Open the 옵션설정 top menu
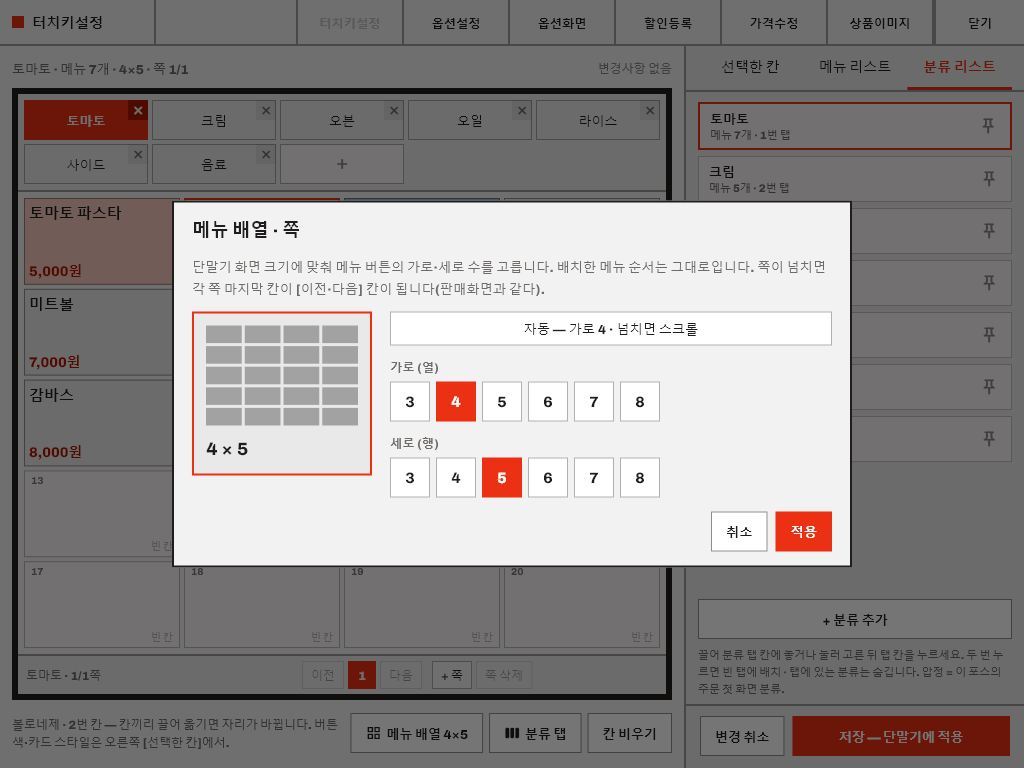This screenshot has width=1024, height=768. [456, 23]
